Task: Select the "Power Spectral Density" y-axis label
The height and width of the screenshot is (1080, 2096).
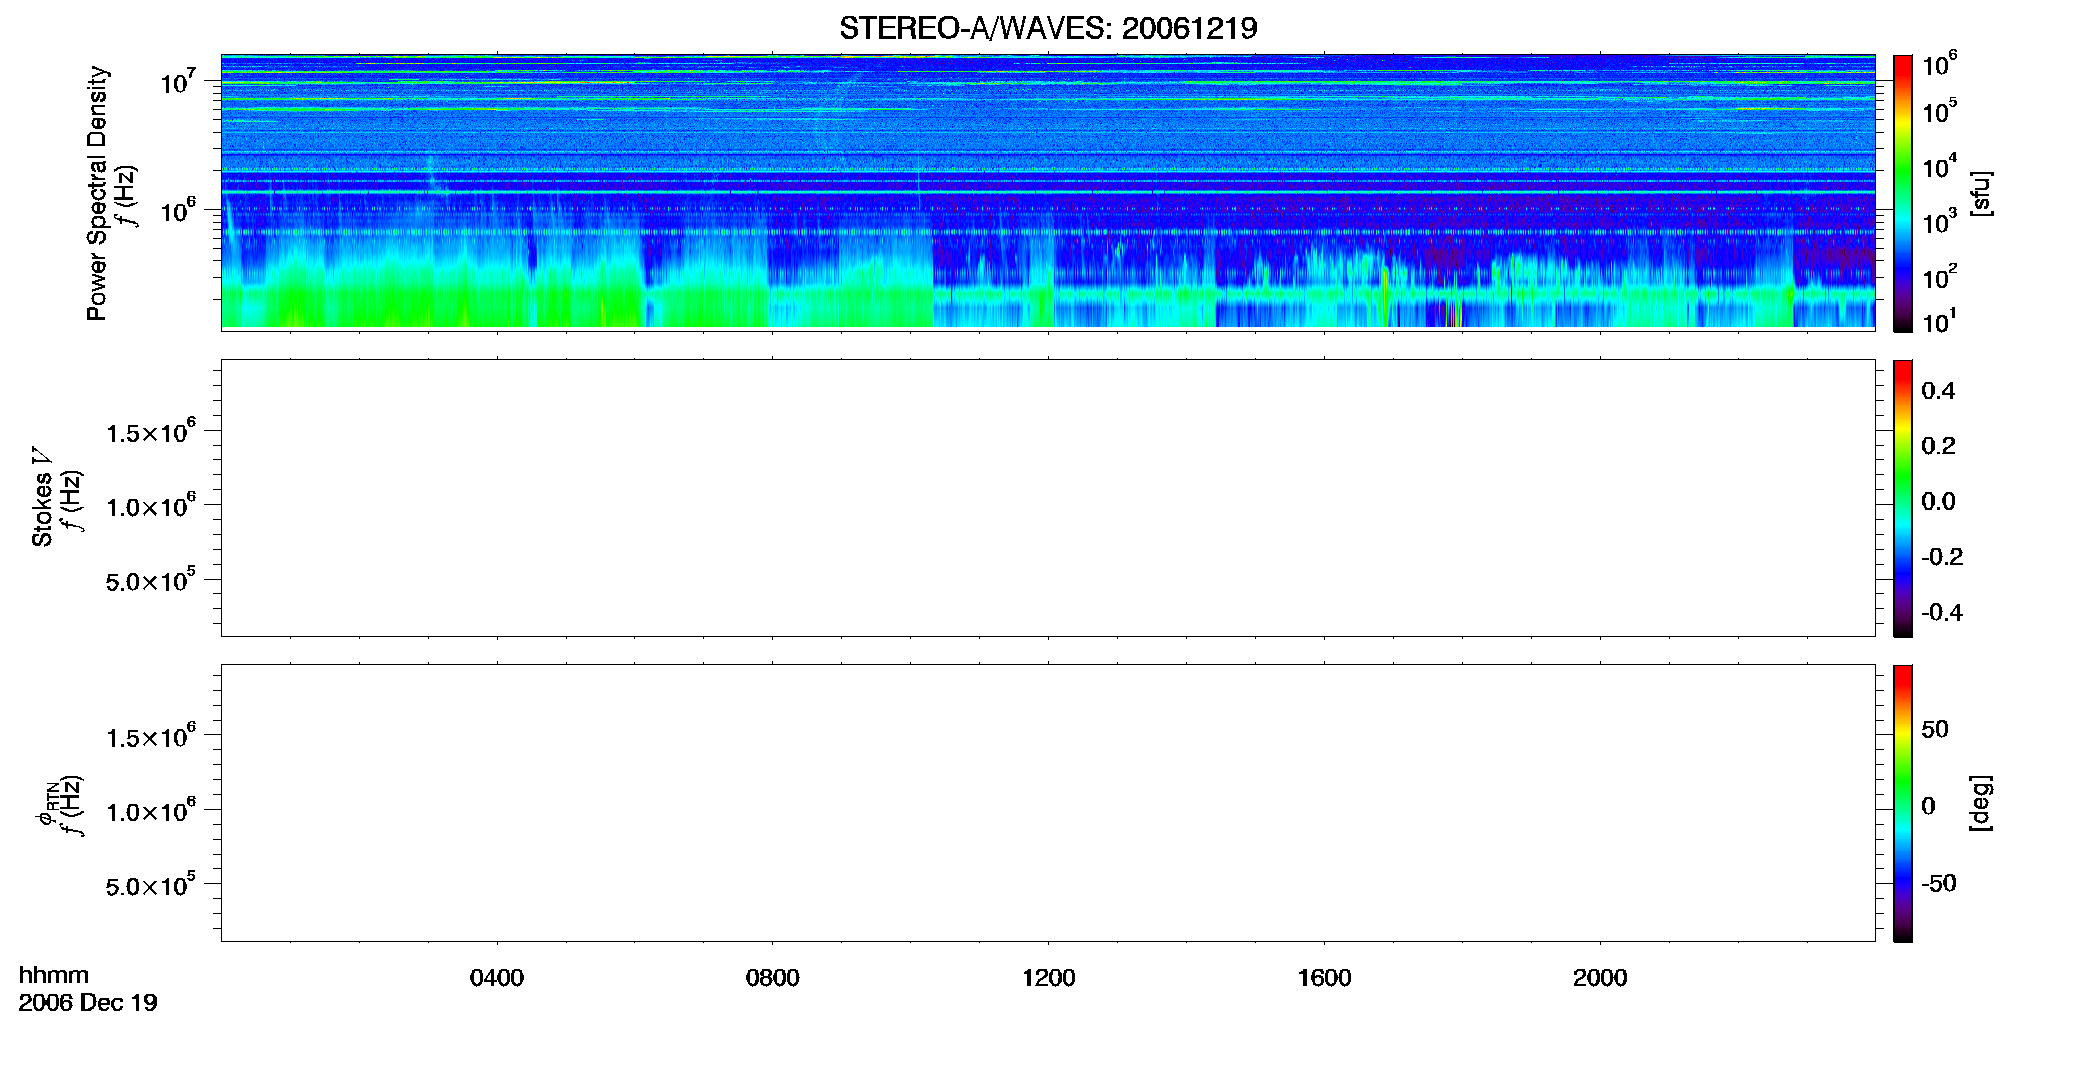Action: [97, 193]
